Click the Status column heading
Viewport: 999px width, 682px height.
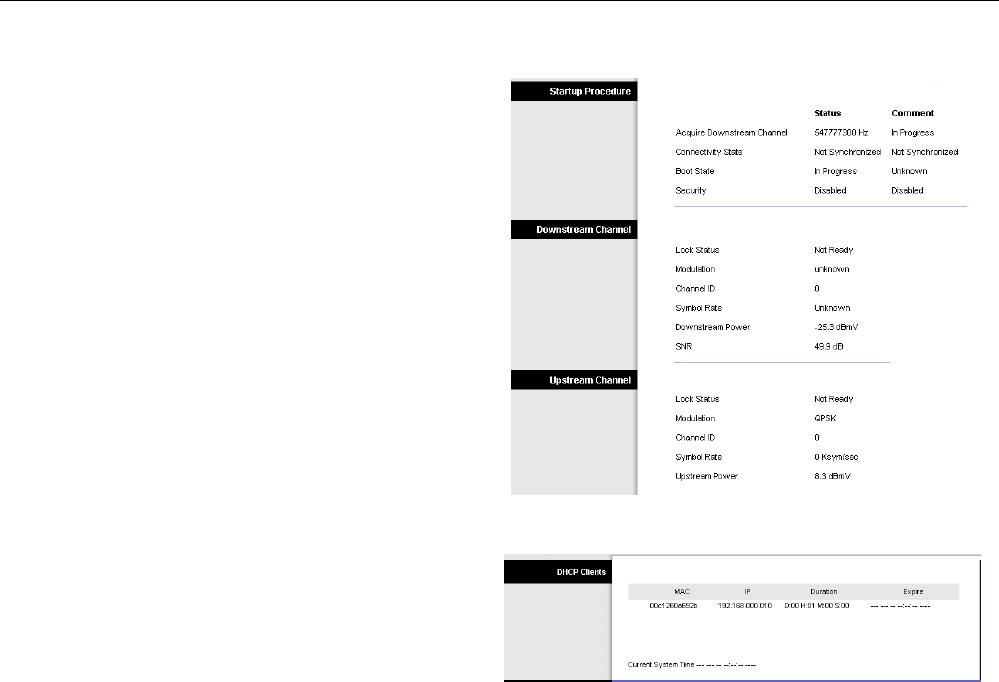(828, 113)
